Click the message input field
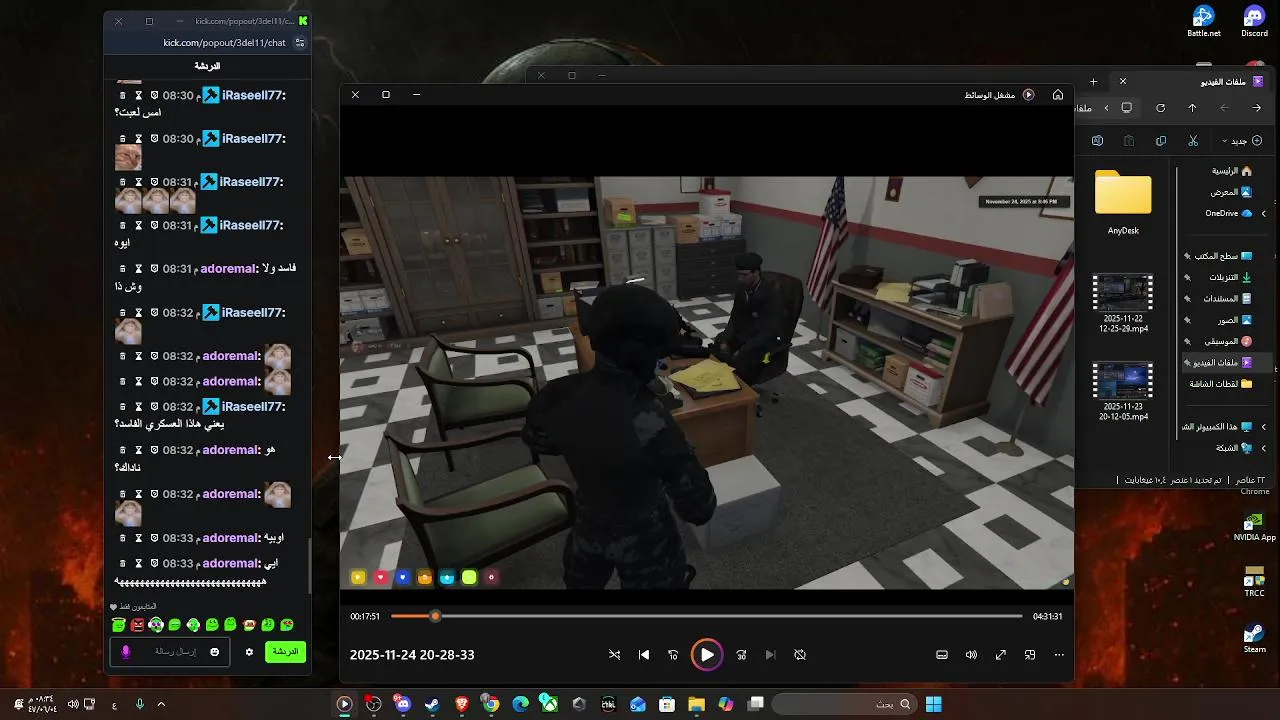The width and height of the screenshot is (1280, 720). pos(172,652)
